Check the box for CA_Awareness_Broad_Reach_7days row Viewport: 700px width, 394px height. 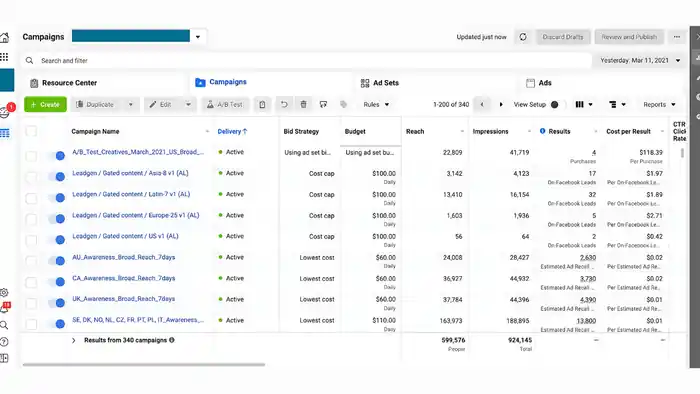click(31, 282)
